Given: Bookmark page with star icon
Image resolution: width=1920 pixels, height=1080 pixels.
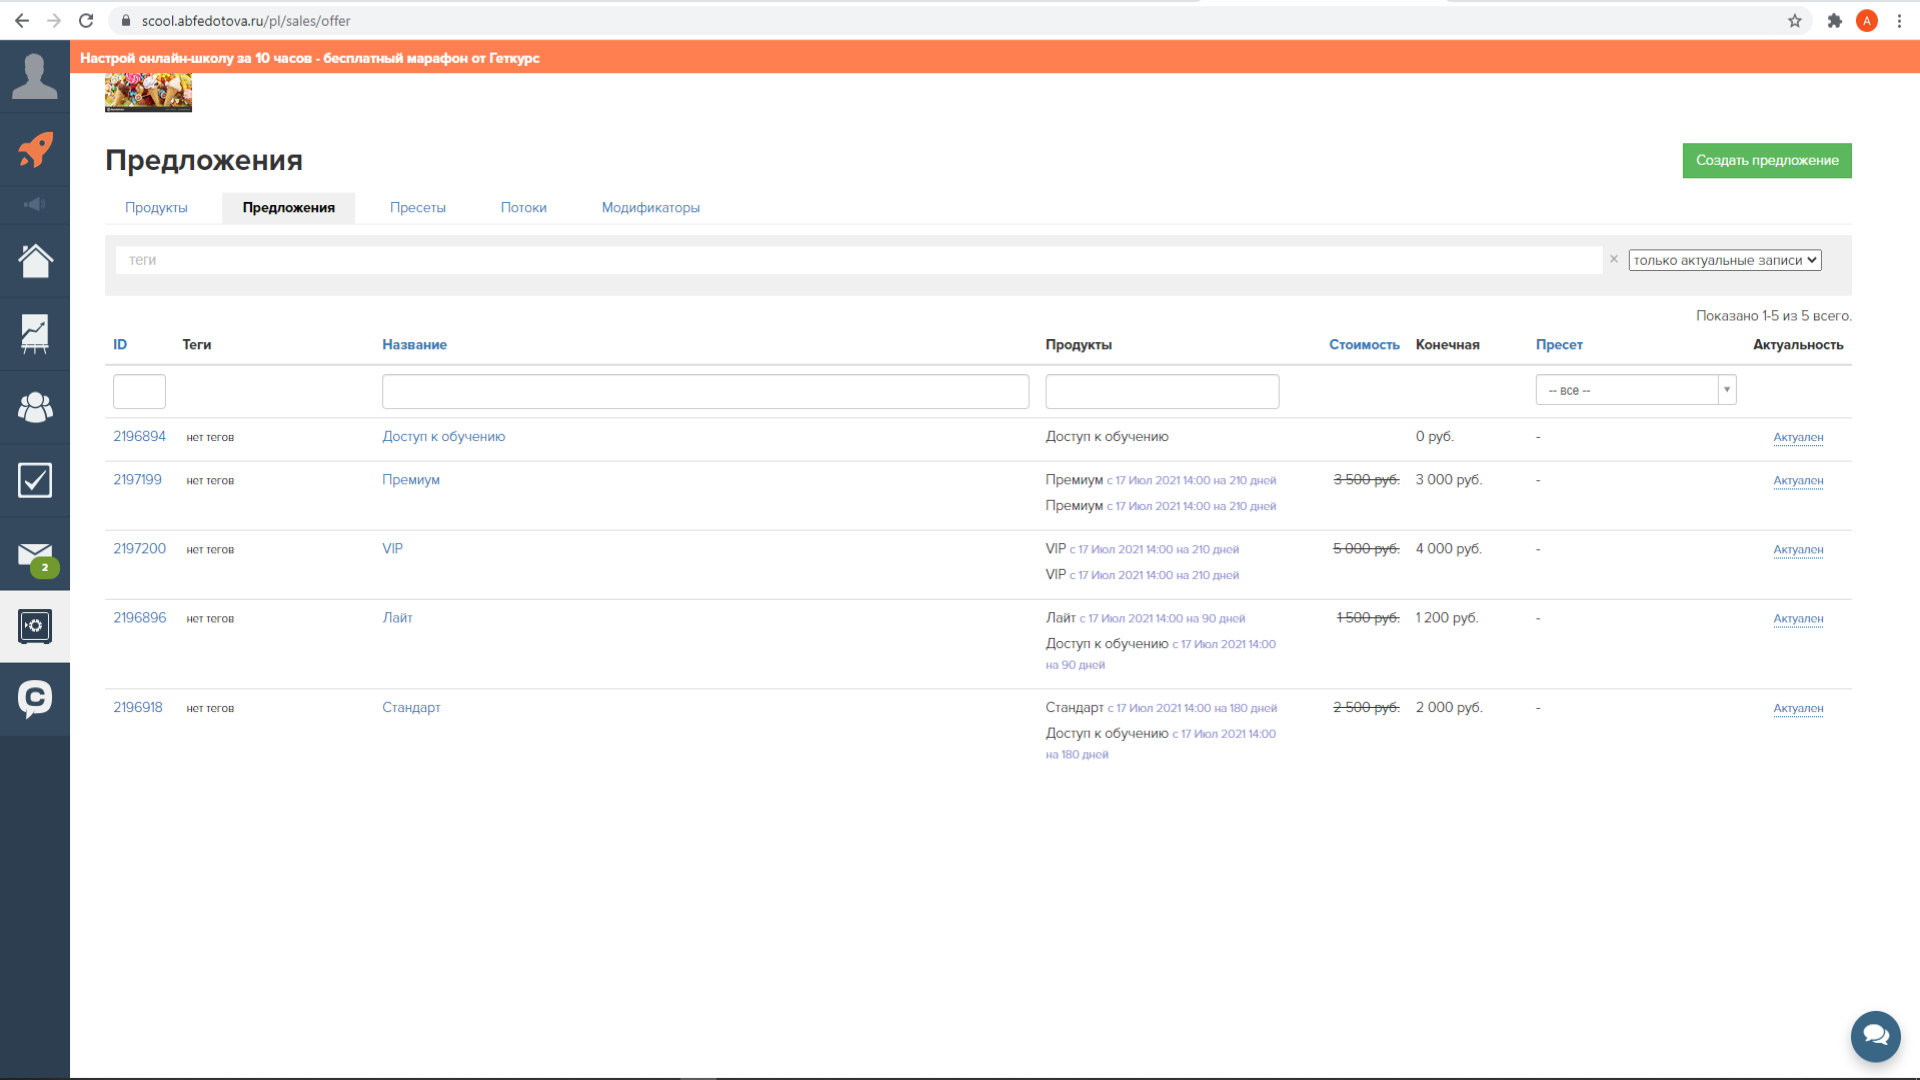Looking at the screenshot, I should click(1795, 21).
